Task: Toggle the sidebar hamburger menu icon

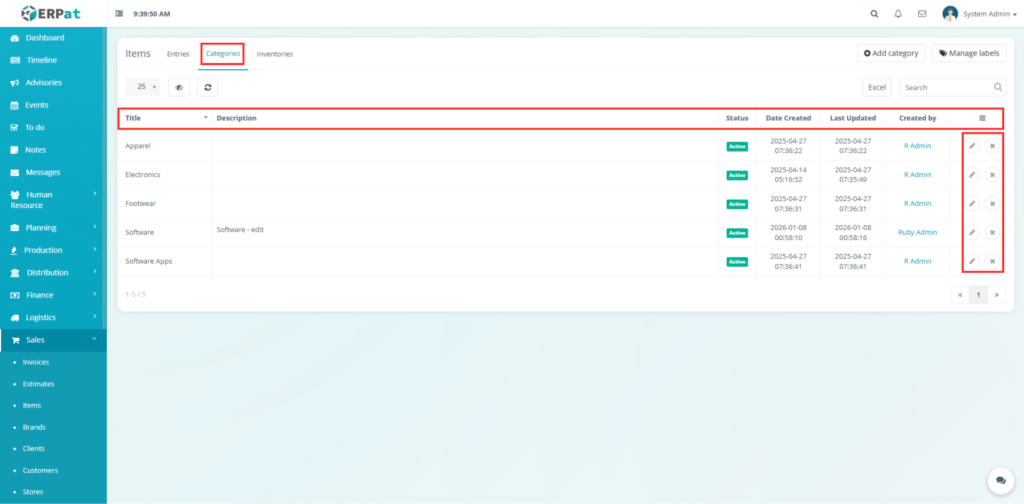Action: [120, 14]
